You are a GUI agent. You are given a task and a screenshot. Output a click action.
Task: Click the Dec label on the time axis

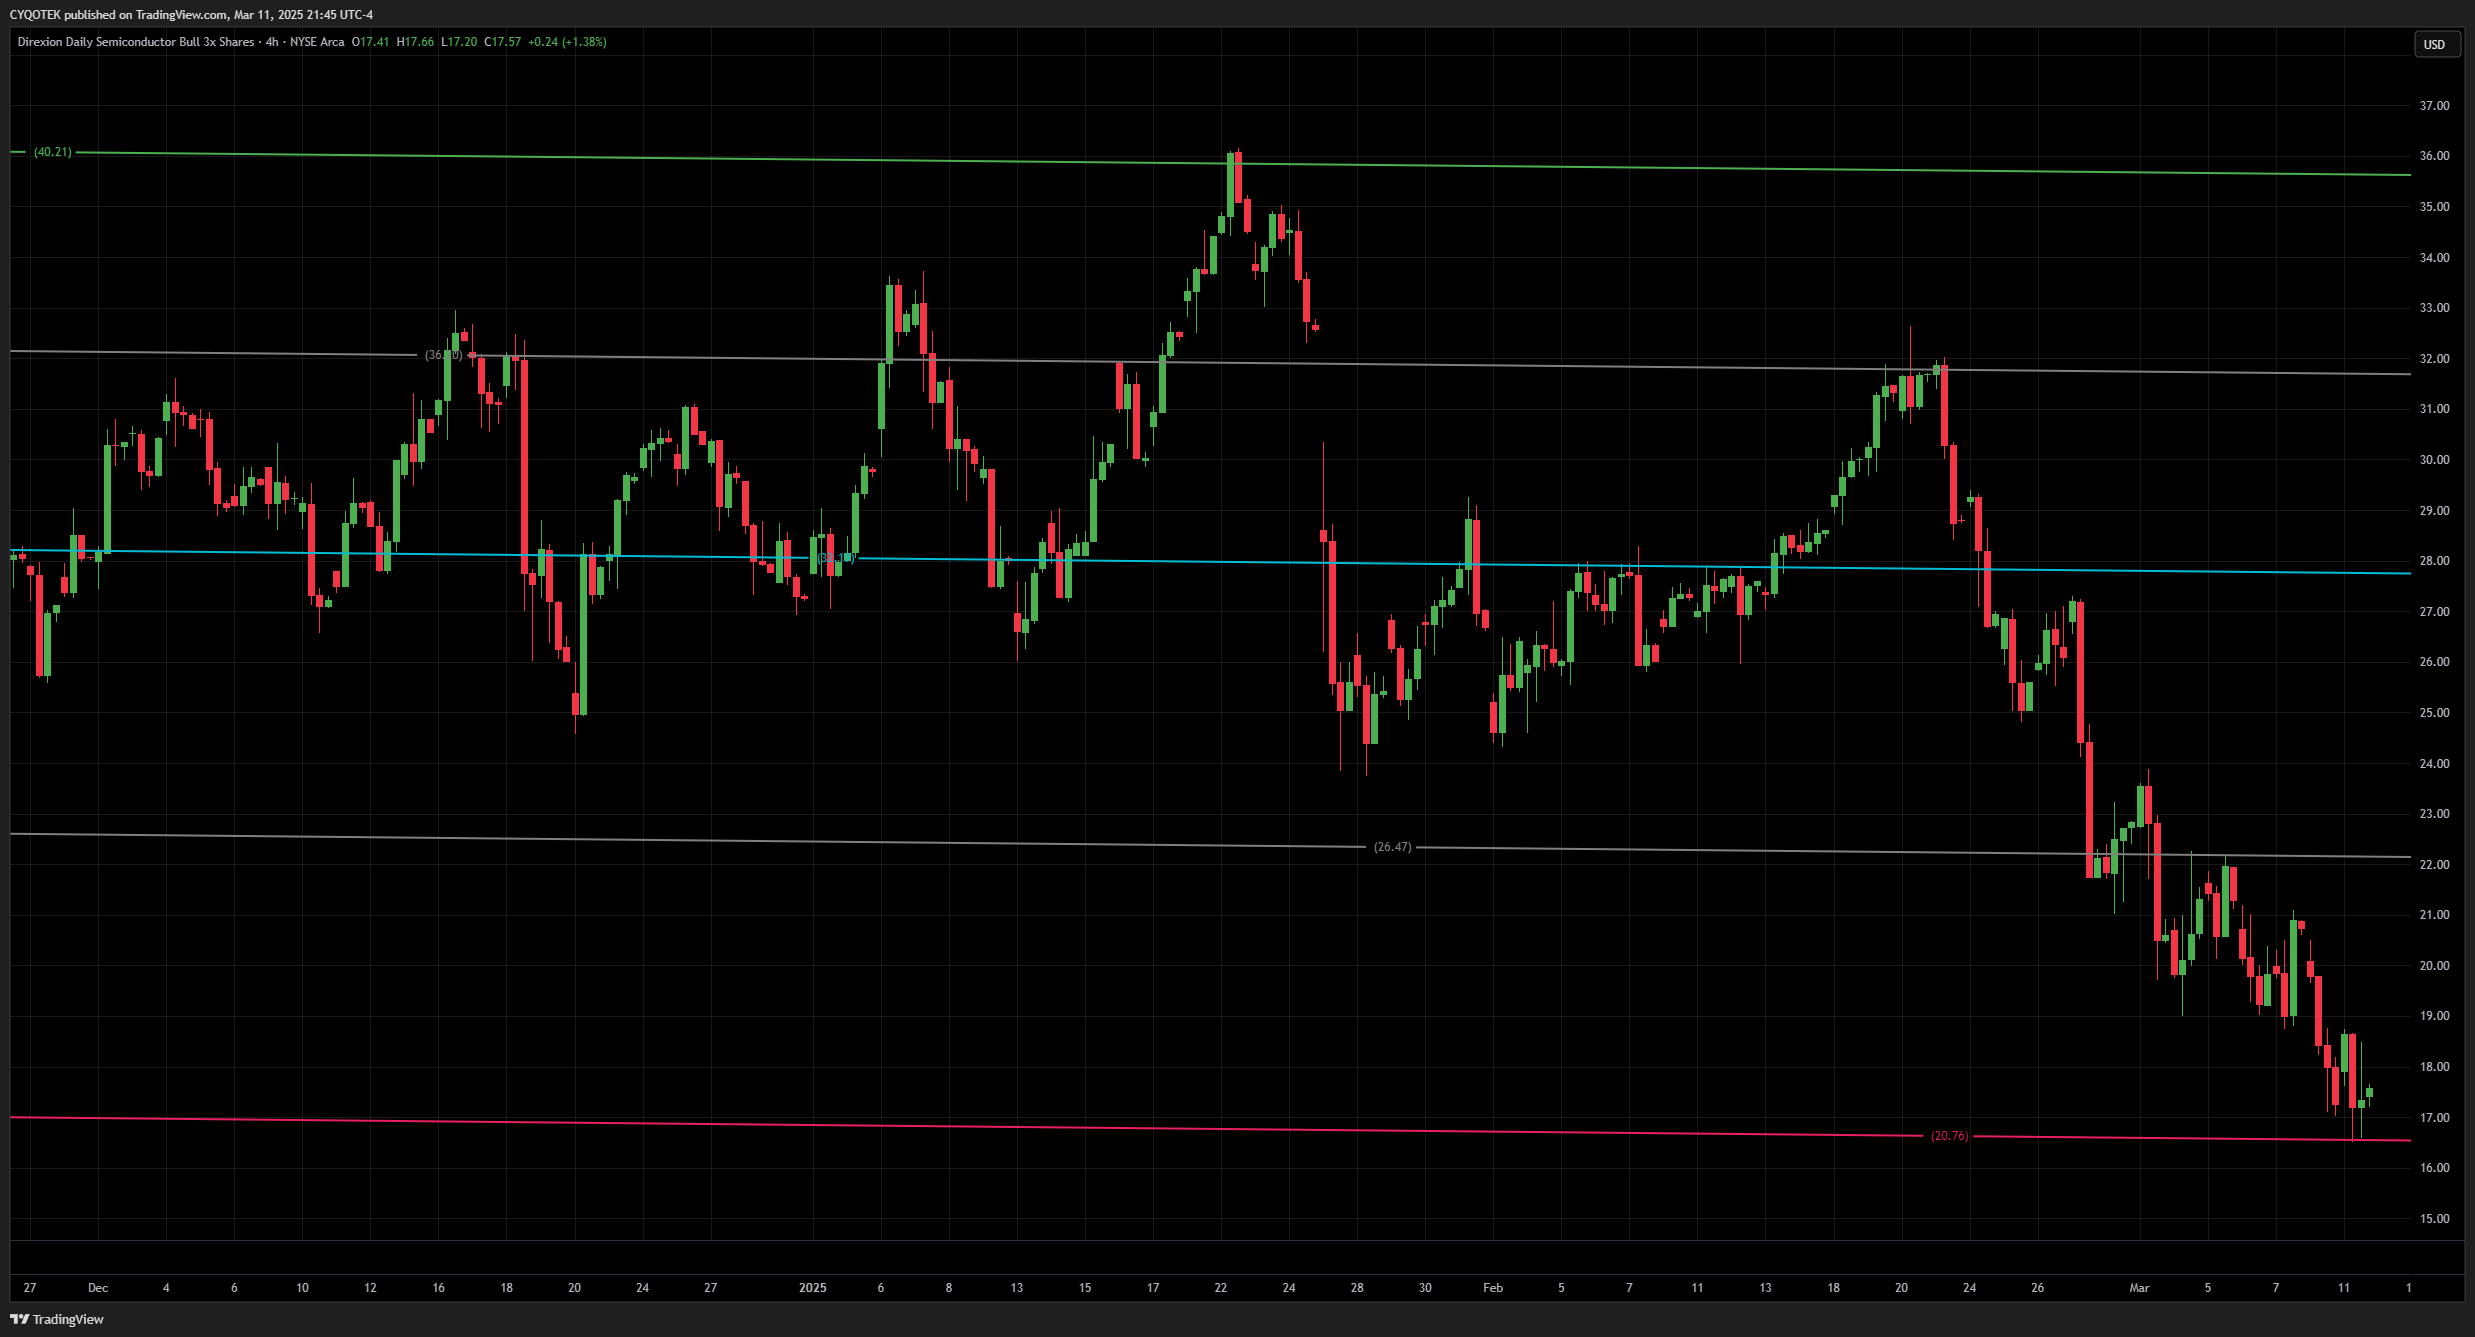click(98, 1288)
